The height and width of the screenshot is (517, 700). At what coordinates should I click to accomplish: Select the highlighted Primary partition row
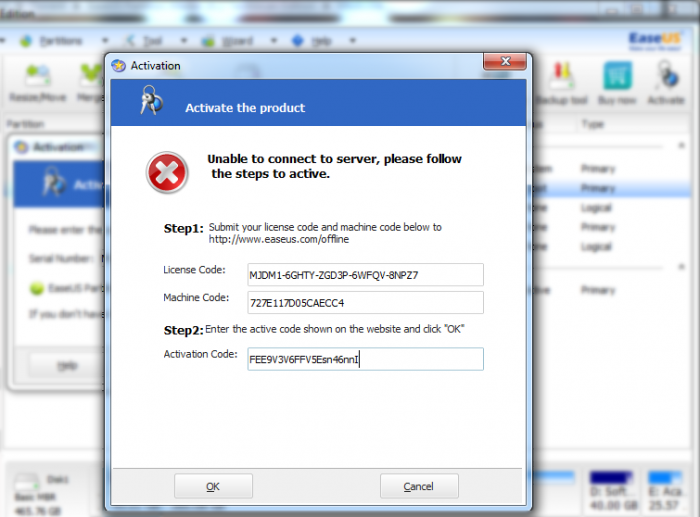click(609, 188)
